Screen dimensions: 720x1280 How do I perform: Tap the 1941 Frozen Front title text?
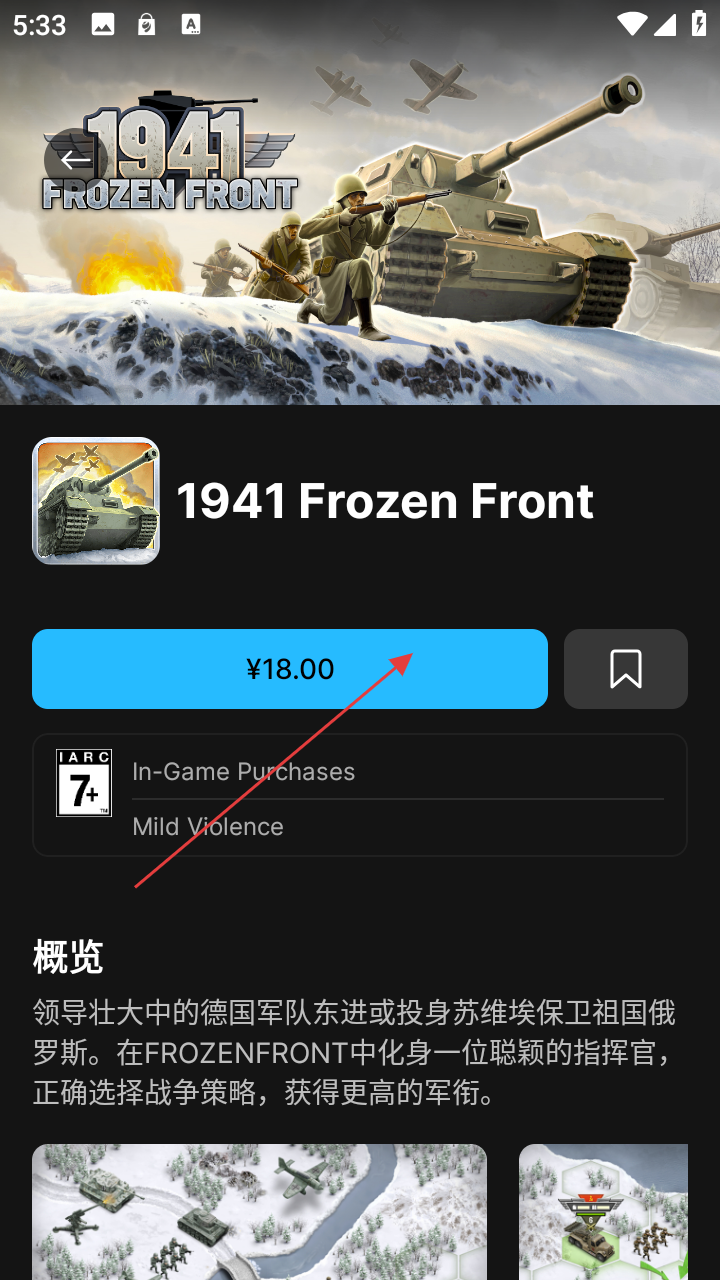pos(385,501)
